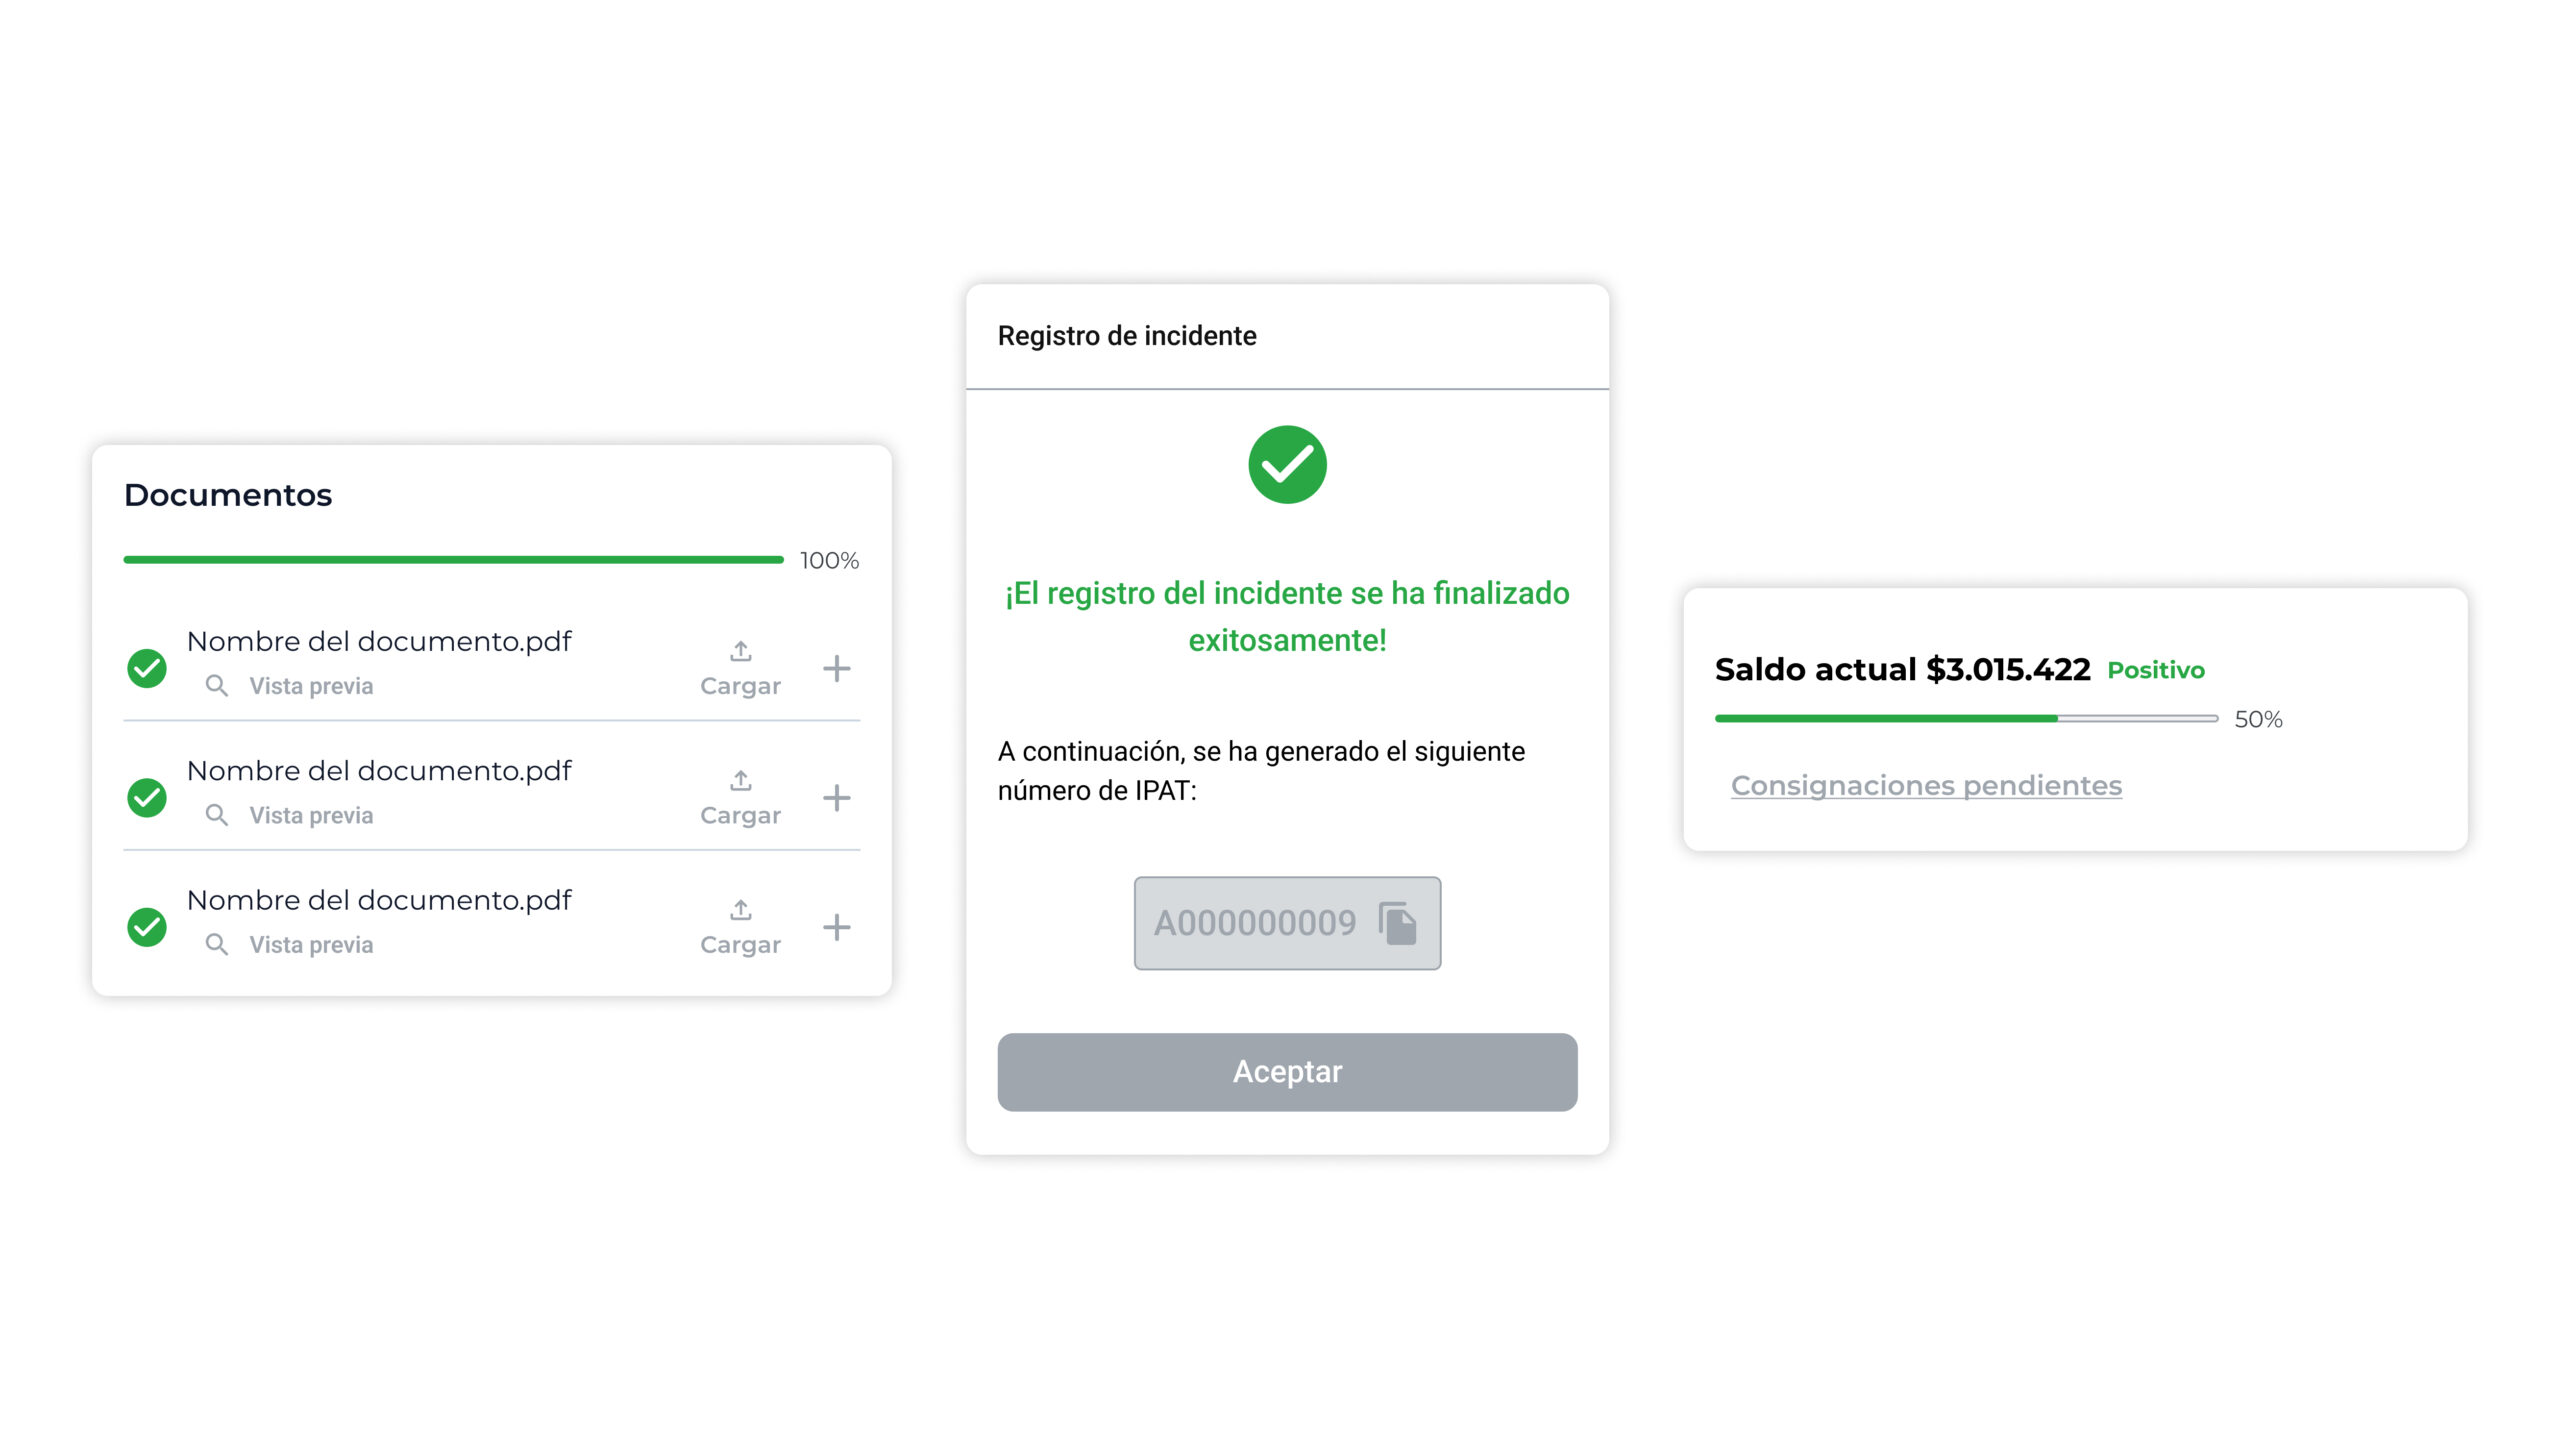Click the Documentos 100% progress bar
Viewport: 2560px width, 1439px height.
point(453,560)
